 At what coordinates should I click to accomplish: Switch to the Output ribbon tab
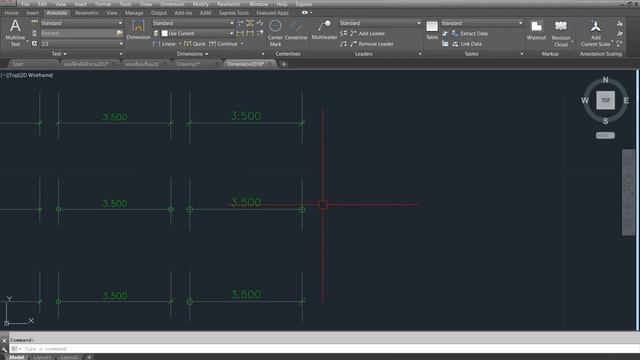click(x=159, y=13)
